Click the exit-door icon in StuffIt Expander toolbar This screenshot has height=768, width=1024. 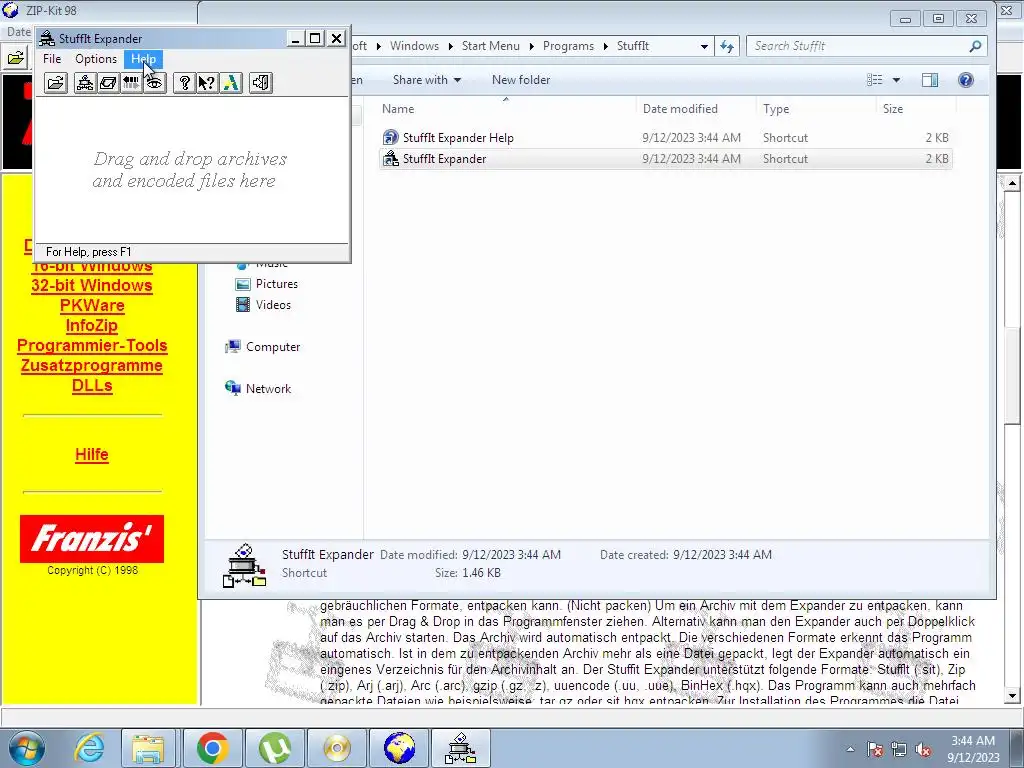261,83
